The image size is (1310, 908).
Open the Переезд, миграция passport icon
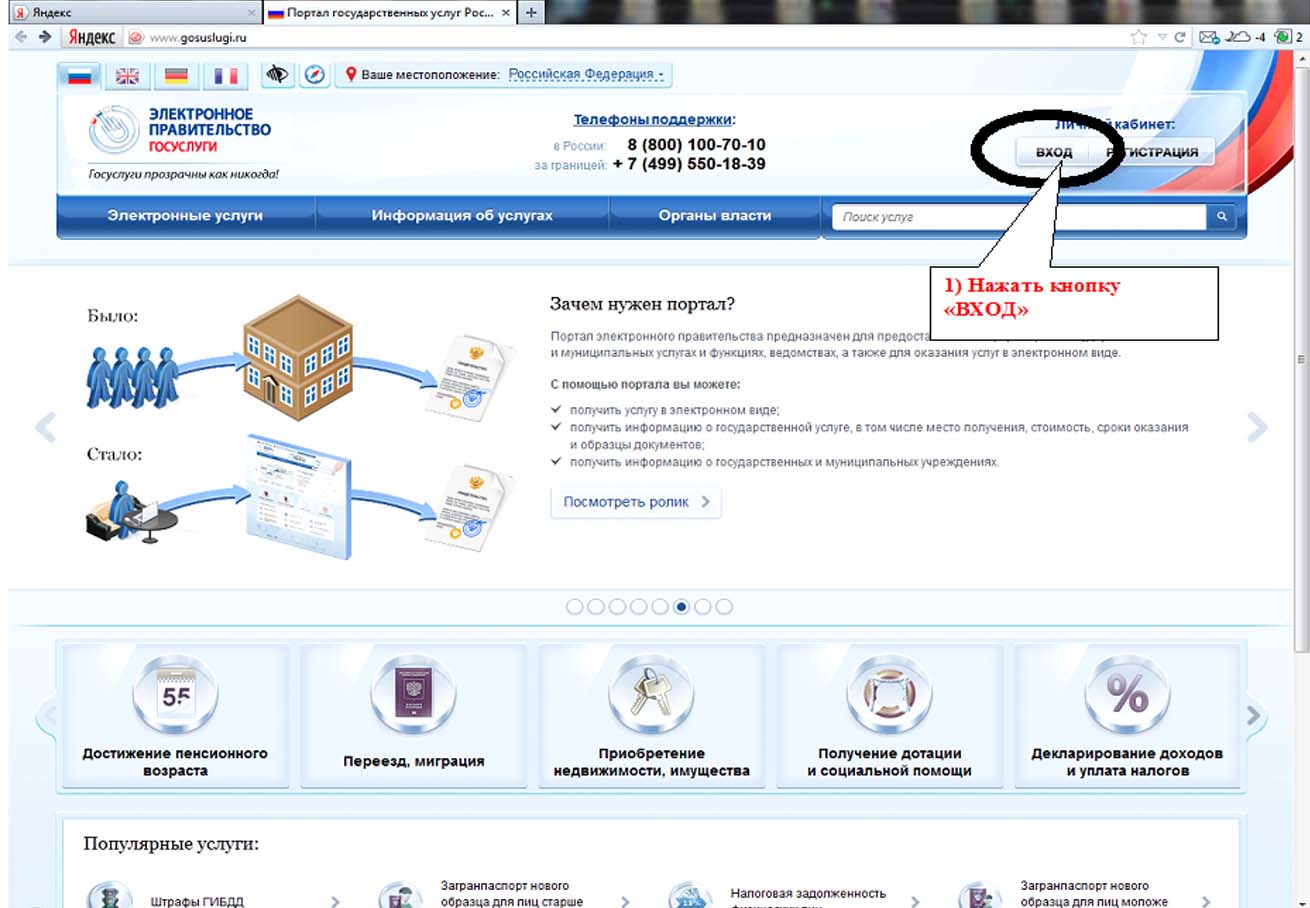pos(413,695)
